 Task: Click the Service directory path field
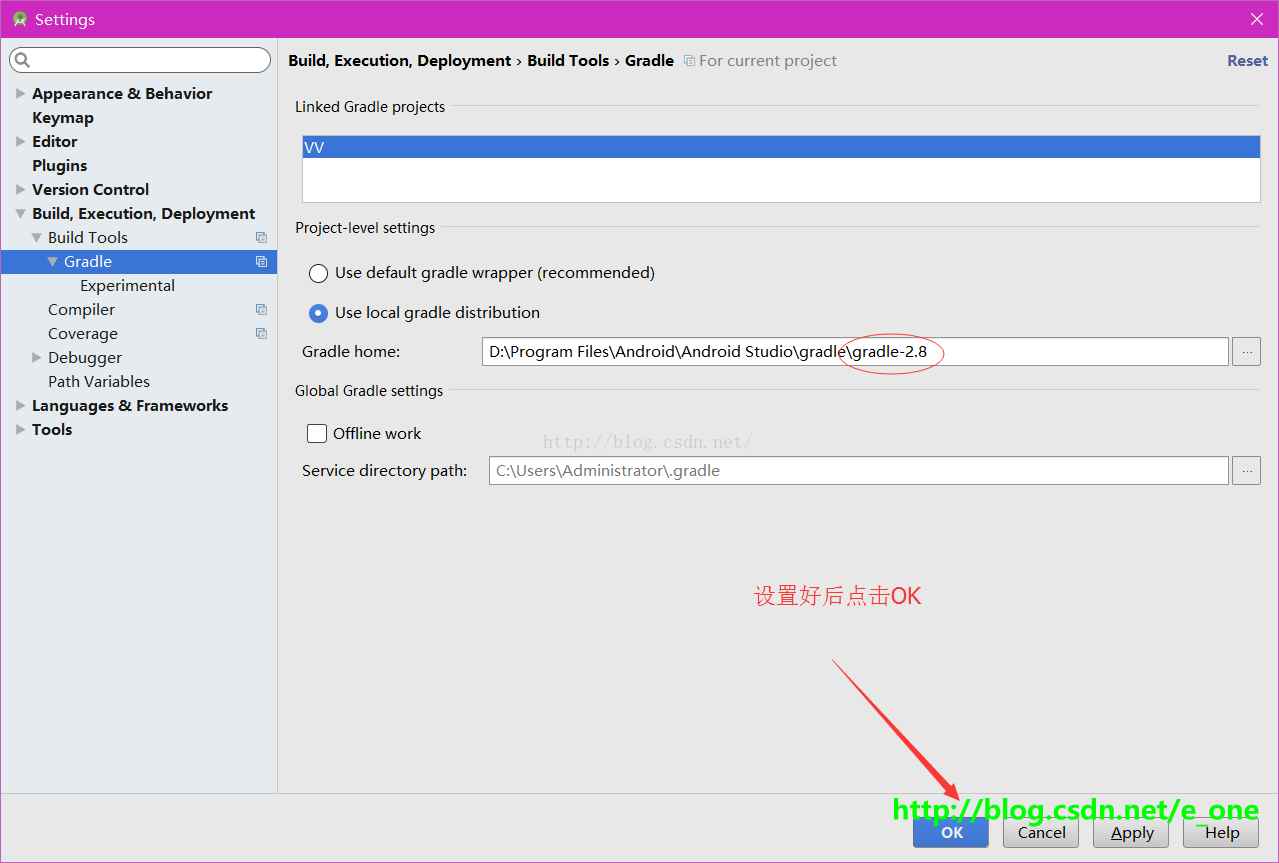pos(858,470)
